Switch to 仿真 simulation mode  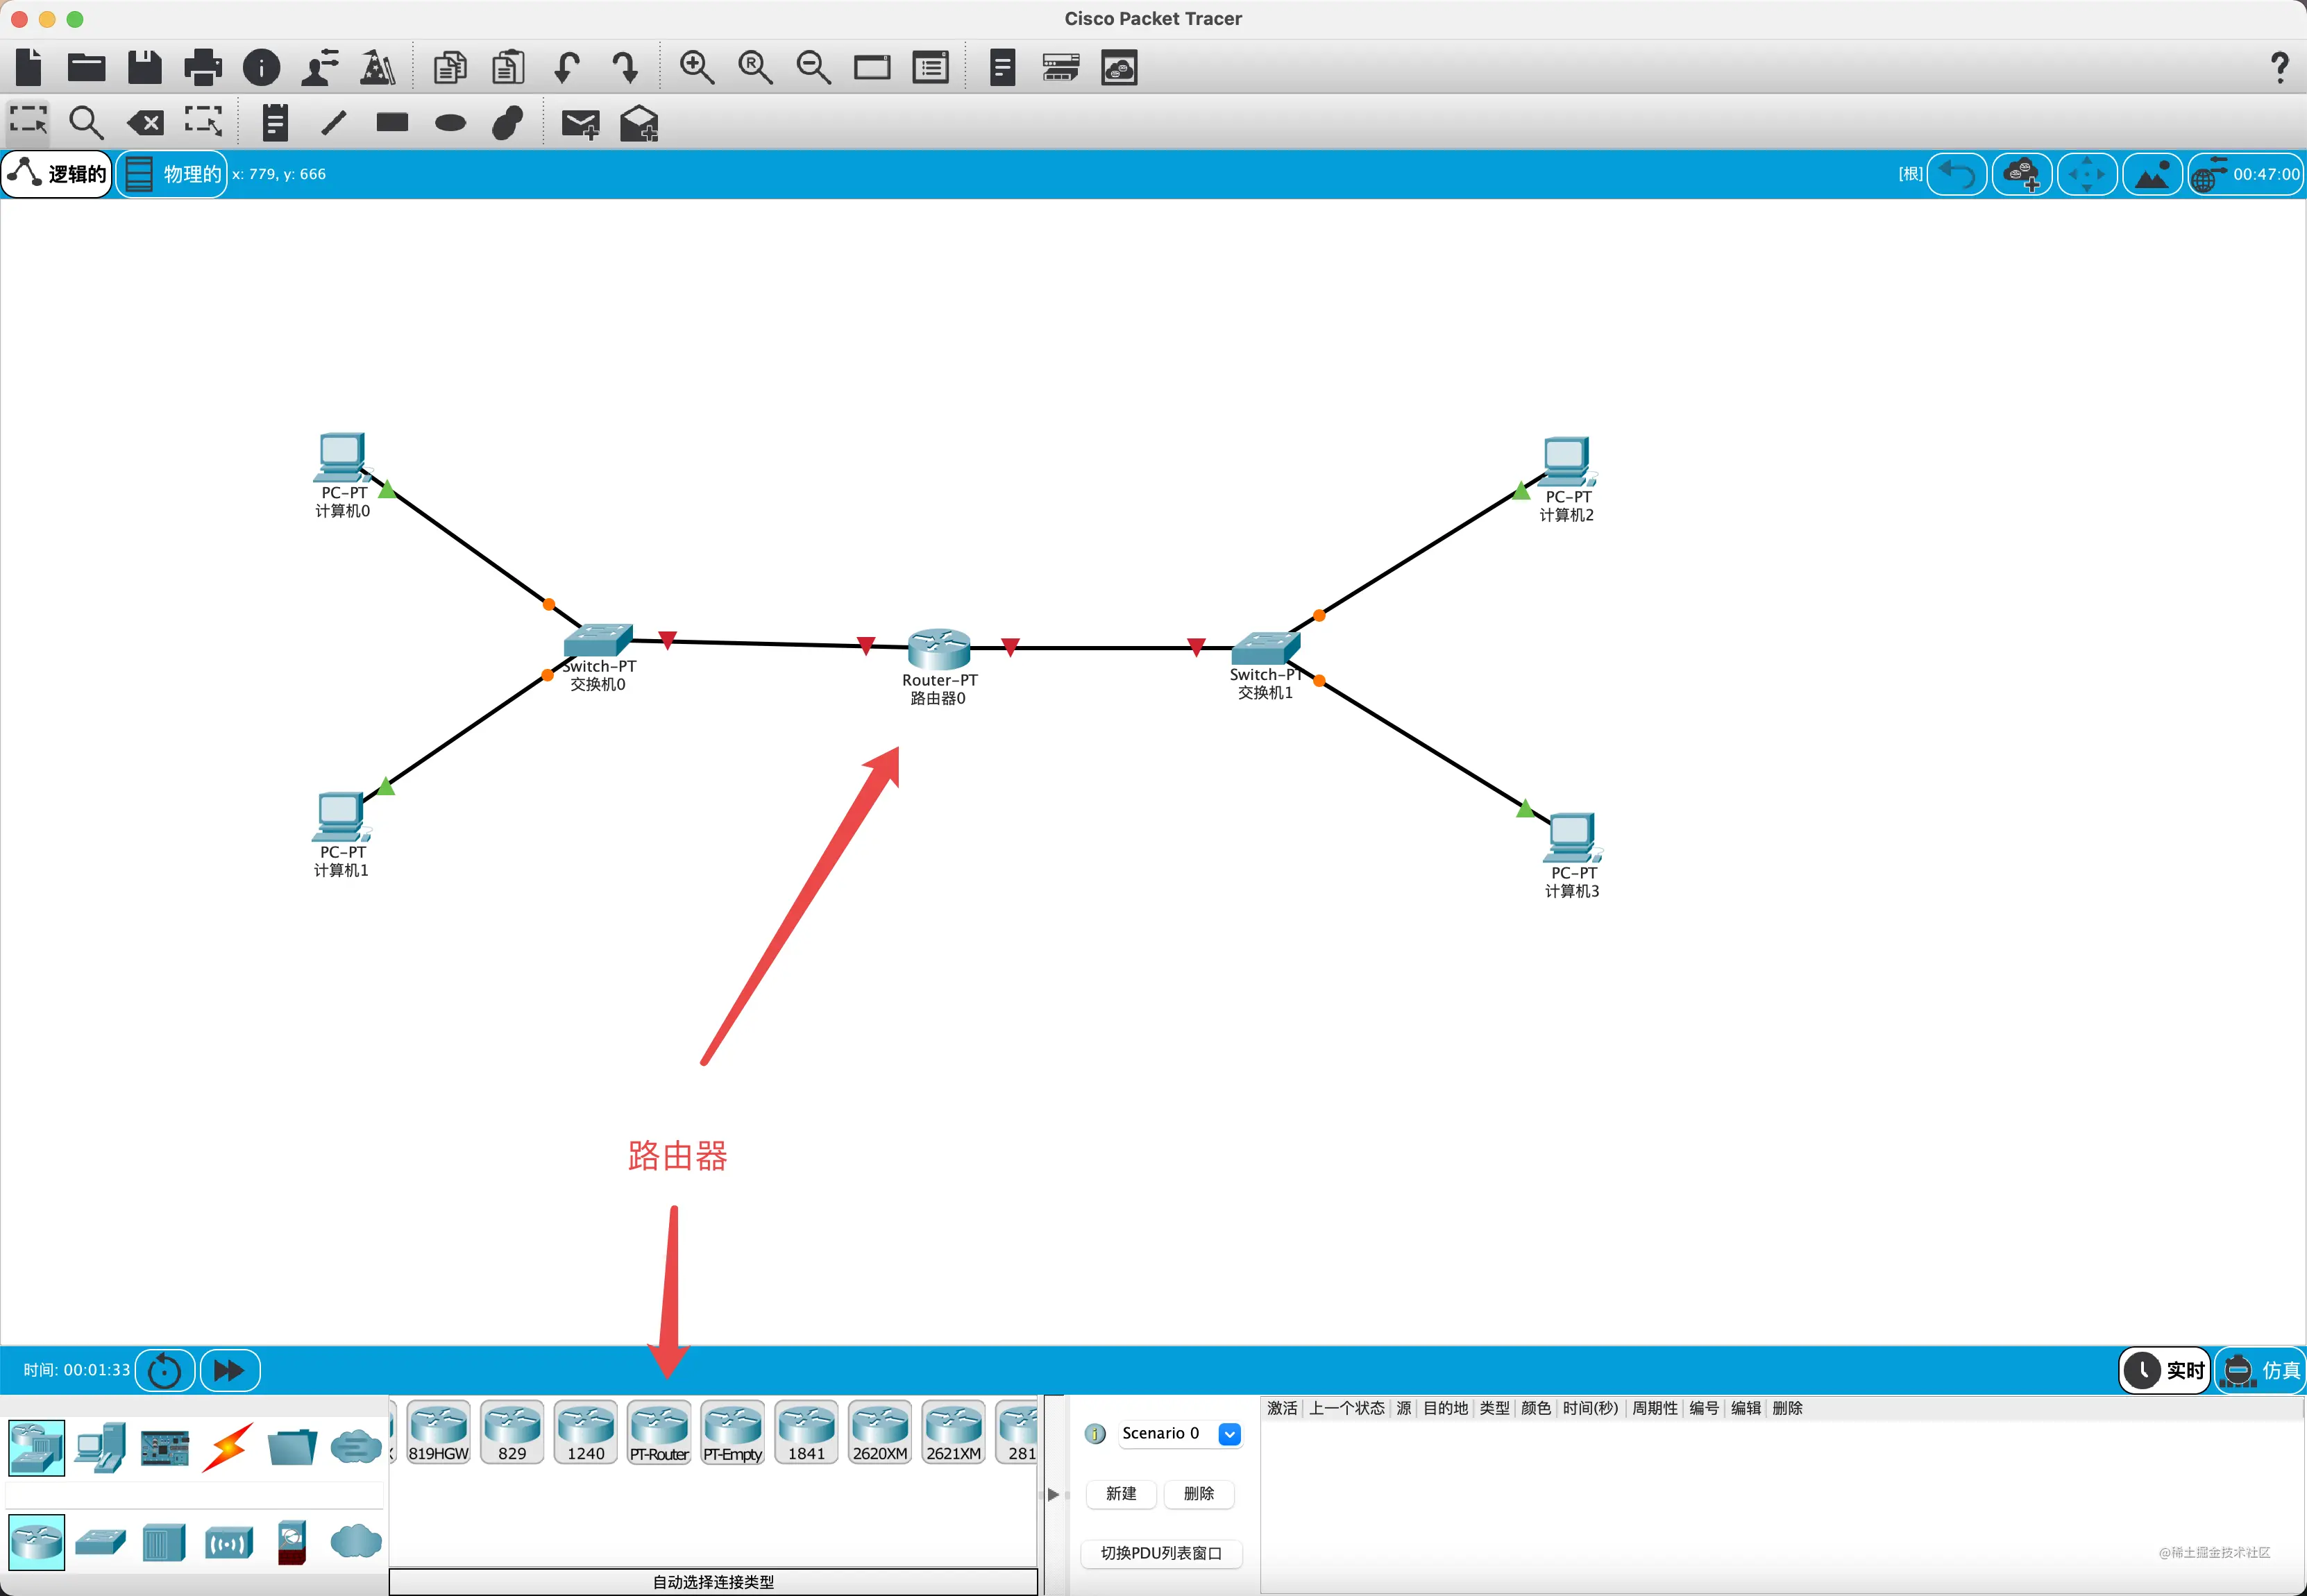tap(2262, 1370)
